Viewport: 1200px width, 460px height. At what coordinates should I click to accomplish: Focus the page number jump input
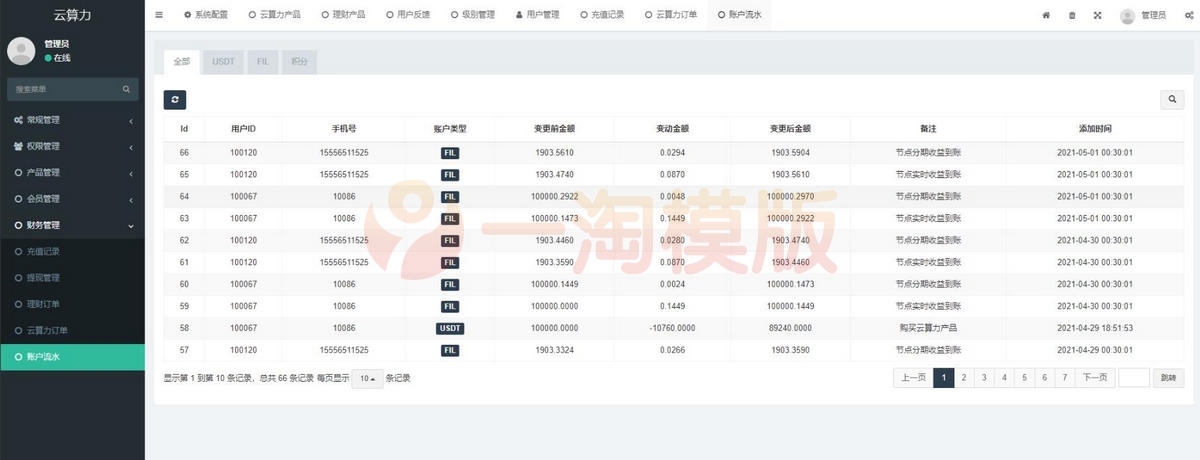pos(1134,378)
